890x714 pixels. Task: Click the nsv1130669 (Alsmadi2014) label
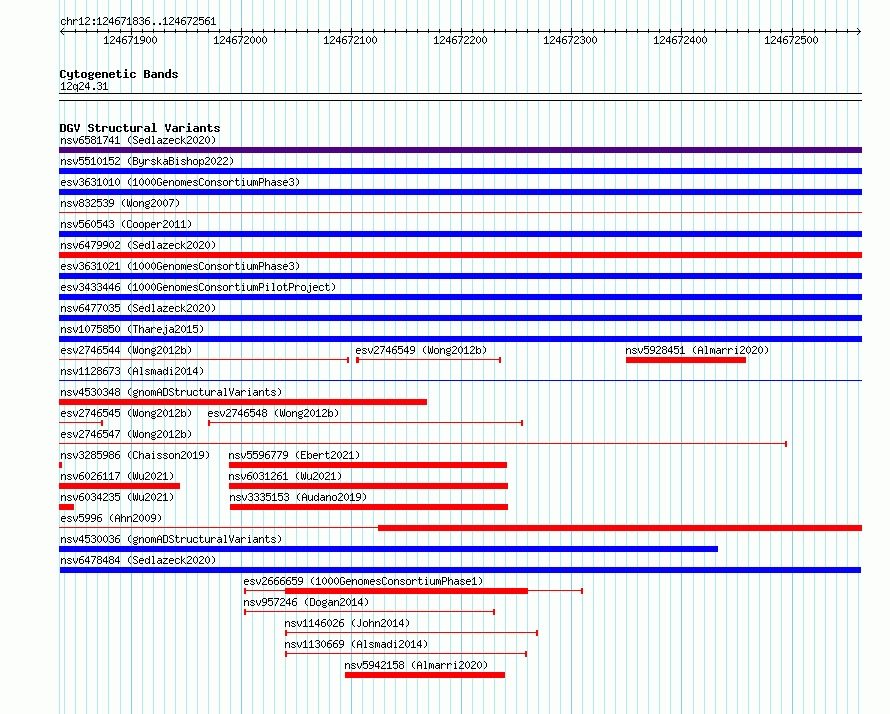click(x=356, y=644)
